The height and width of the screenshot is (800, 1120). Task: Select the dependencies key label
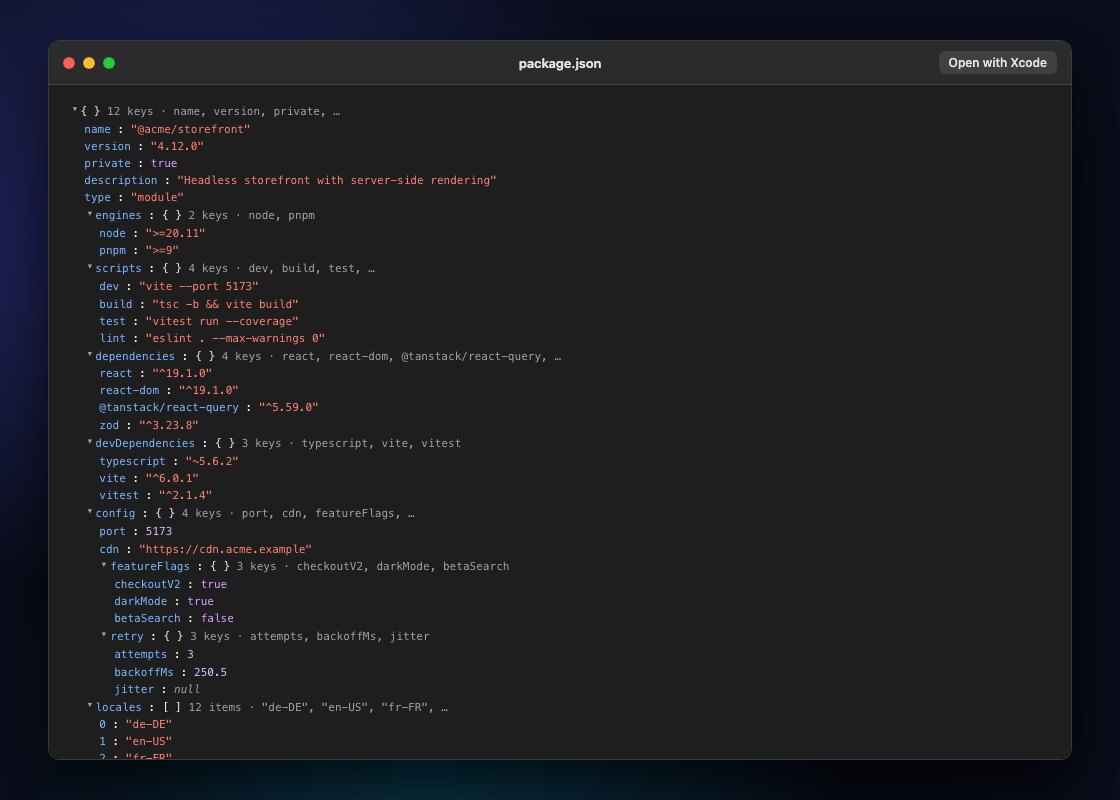[x=135, y=356]
